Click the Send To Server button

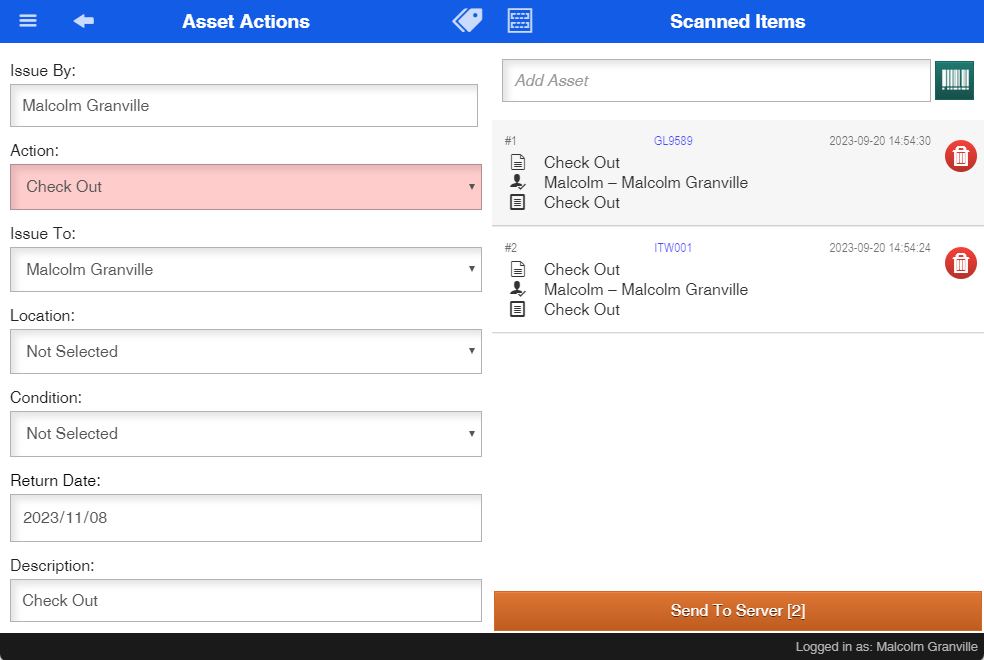[737, 611]
